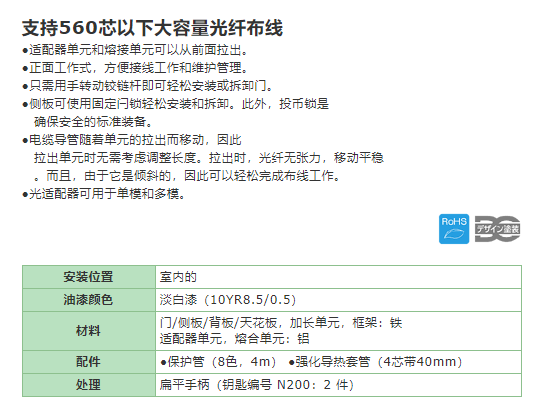Click the heading 支持560芯以下大容量光纤布线
The image size is (533, 410).
pos(153,28)
